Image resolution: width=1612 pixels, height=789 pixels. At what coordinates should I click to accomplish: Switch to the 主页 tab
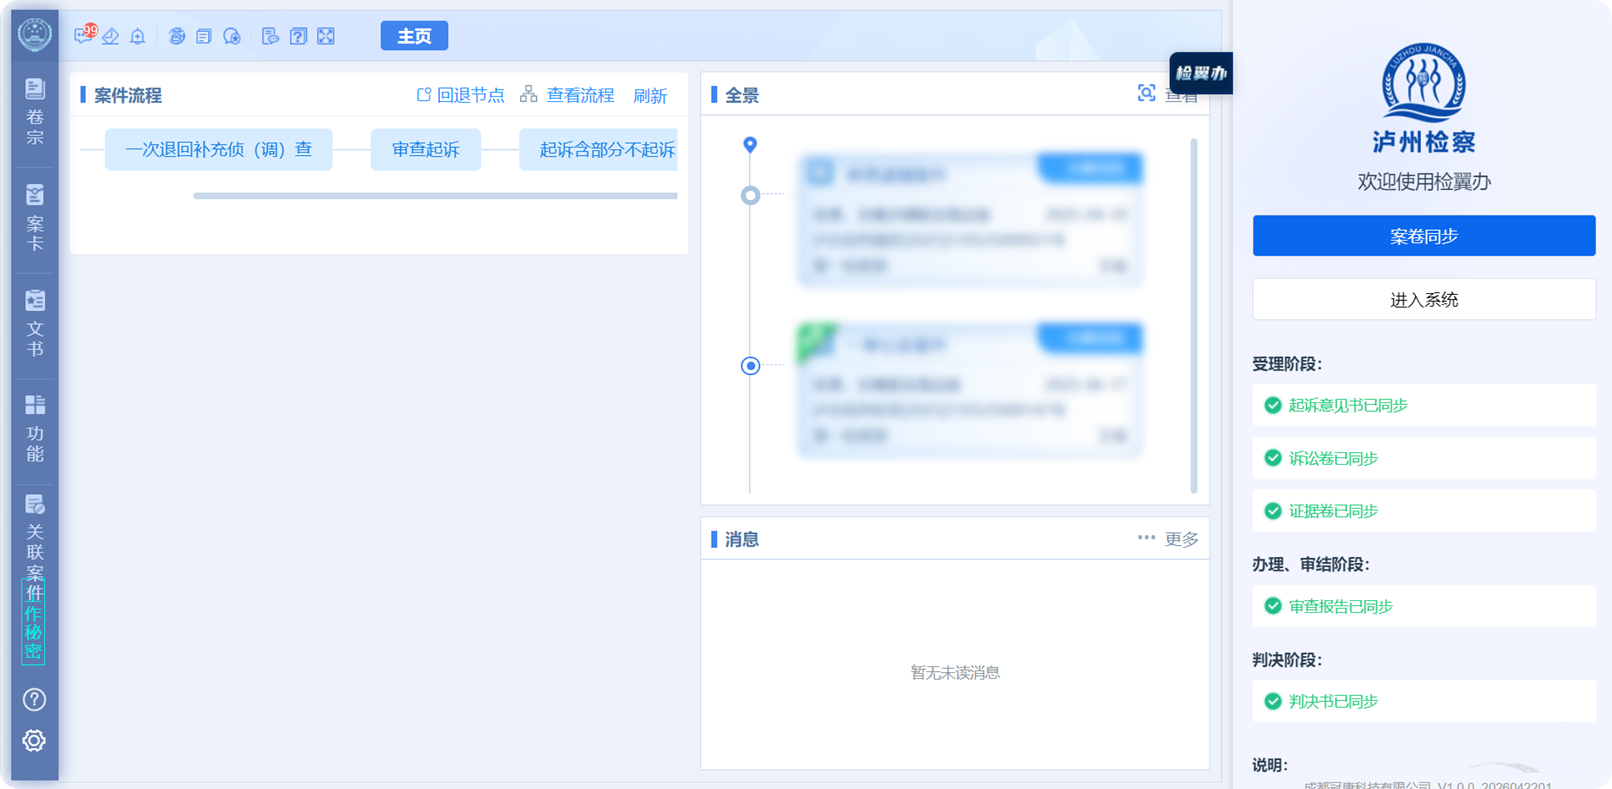(414, 36)
